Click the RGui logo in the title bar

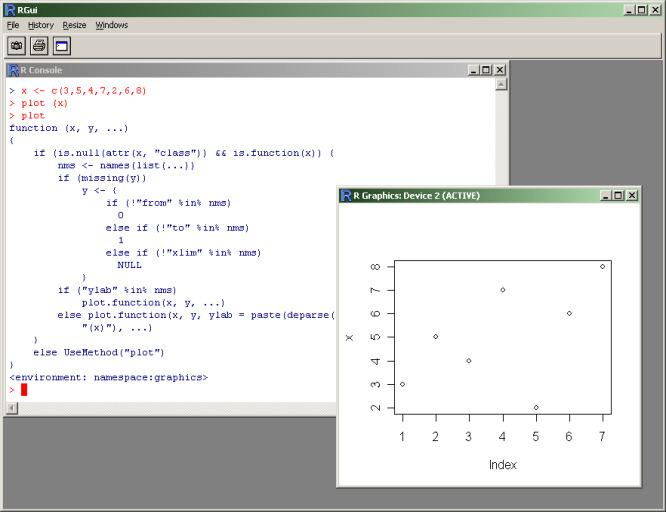coord(10,10)
